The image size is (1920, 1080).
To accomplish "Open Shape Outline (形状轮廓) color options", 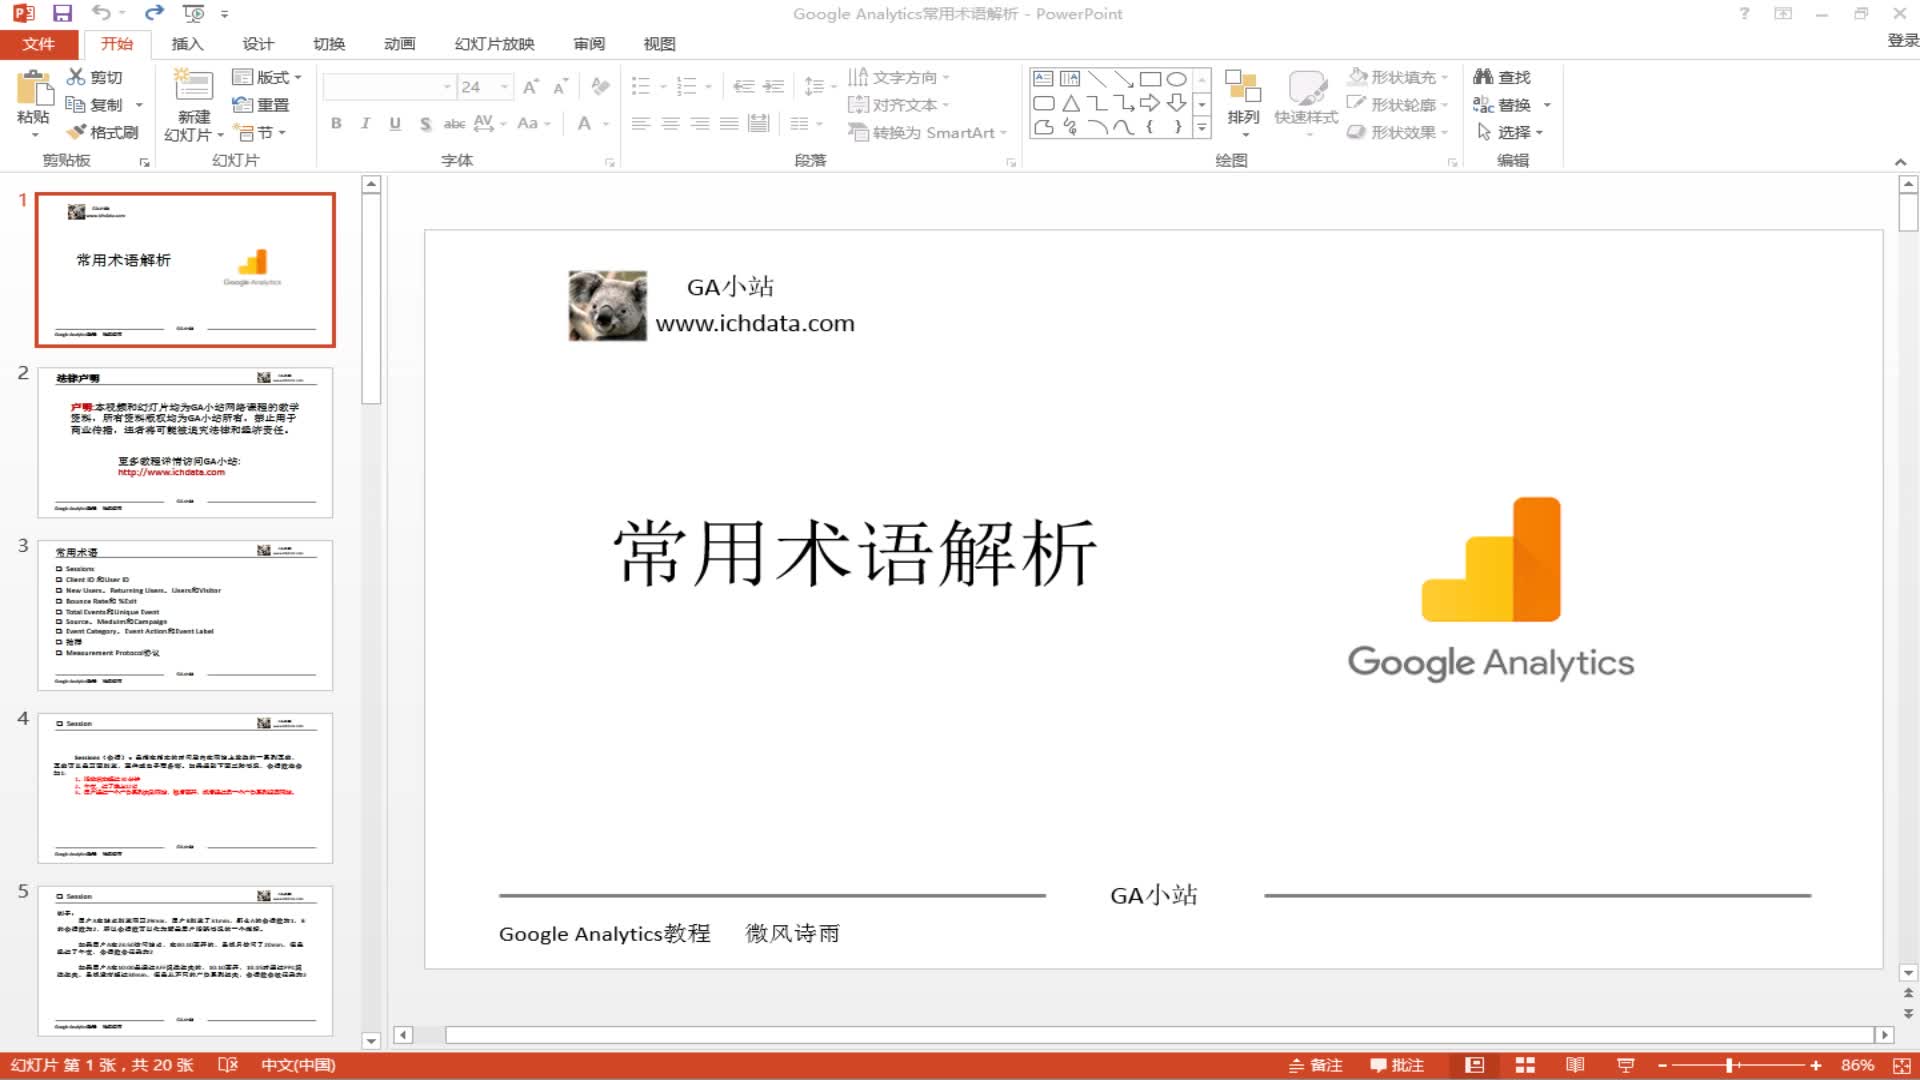I will pos(1399,104).
